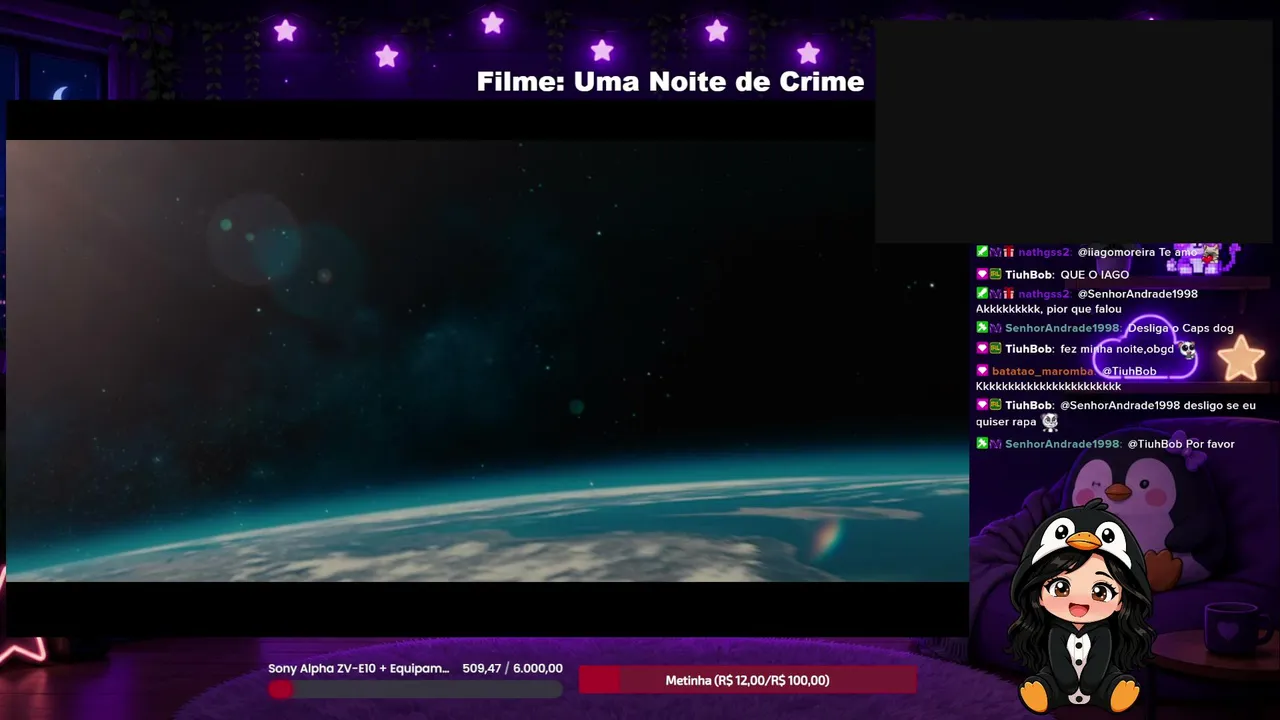The image size is (1280, 720).
Task: Click the movie video showing Earth from space
Action: click(488, 360)
